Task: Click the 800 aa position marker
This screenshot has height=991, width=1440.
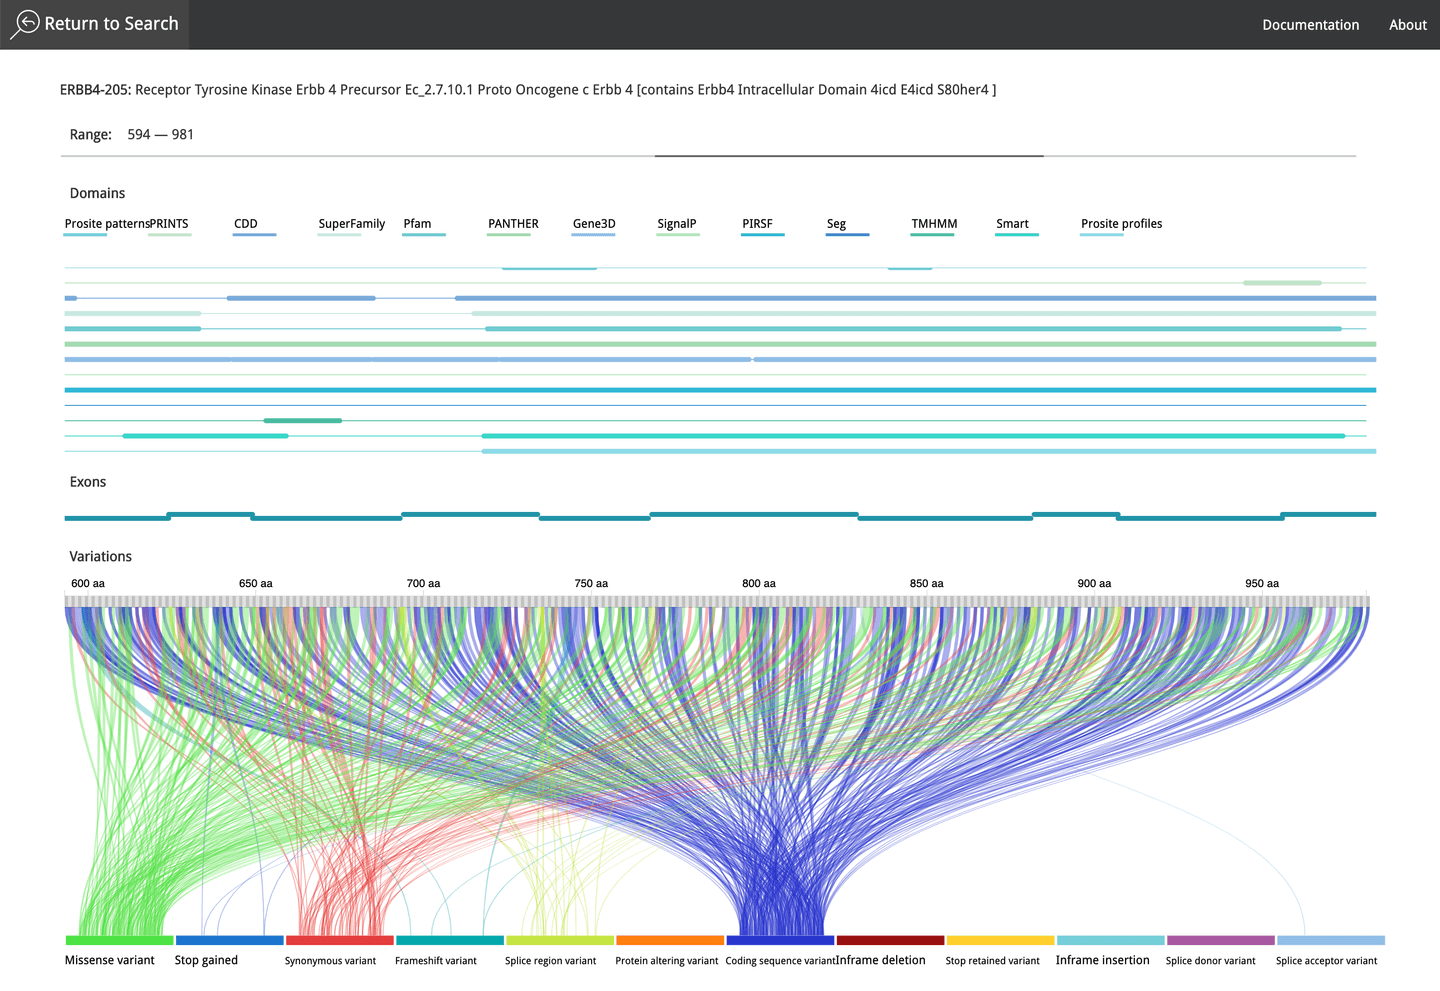Action: point(758,583)
